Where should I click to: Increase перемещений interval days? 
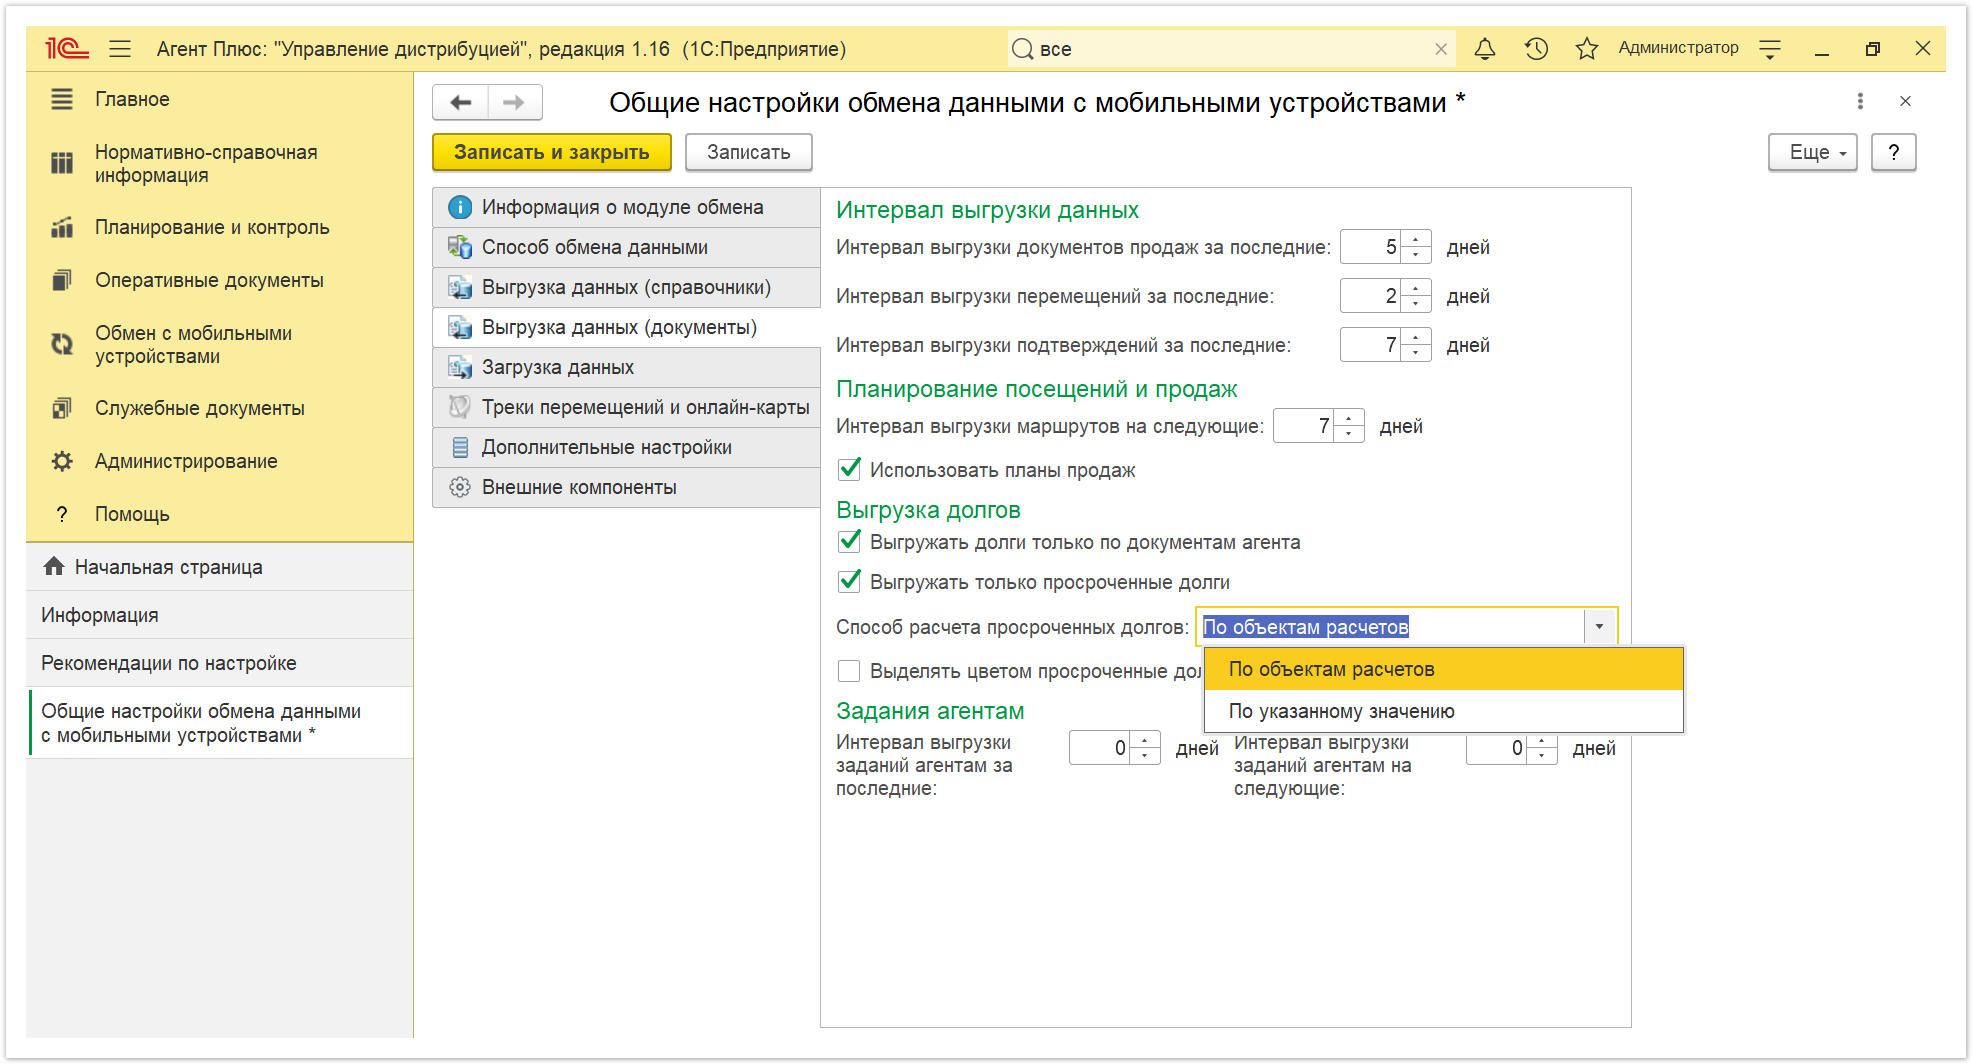click(x=1415, y=288)
